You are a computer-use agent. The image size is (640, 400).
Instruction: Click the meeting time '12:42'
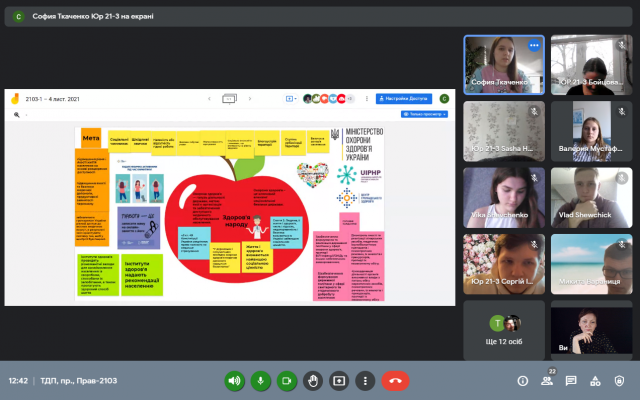[x=18, y=381]
